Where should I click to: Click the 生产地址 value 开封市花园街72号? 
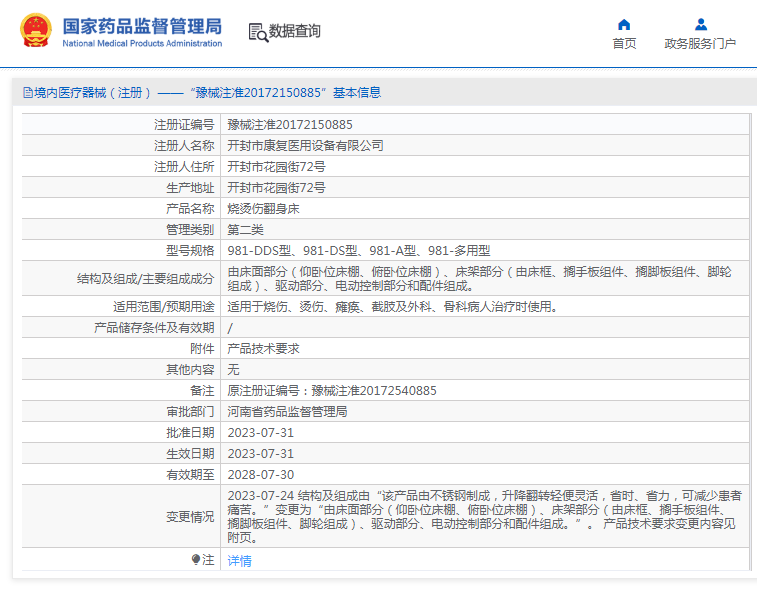[x=277, y=188]
